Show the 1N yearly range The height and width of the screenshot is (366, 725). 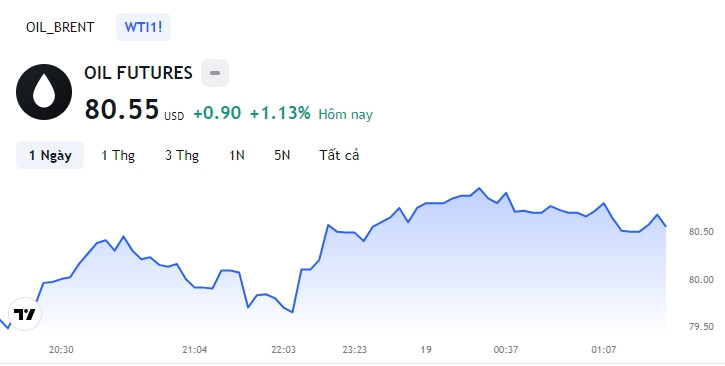tap(237, 155)
